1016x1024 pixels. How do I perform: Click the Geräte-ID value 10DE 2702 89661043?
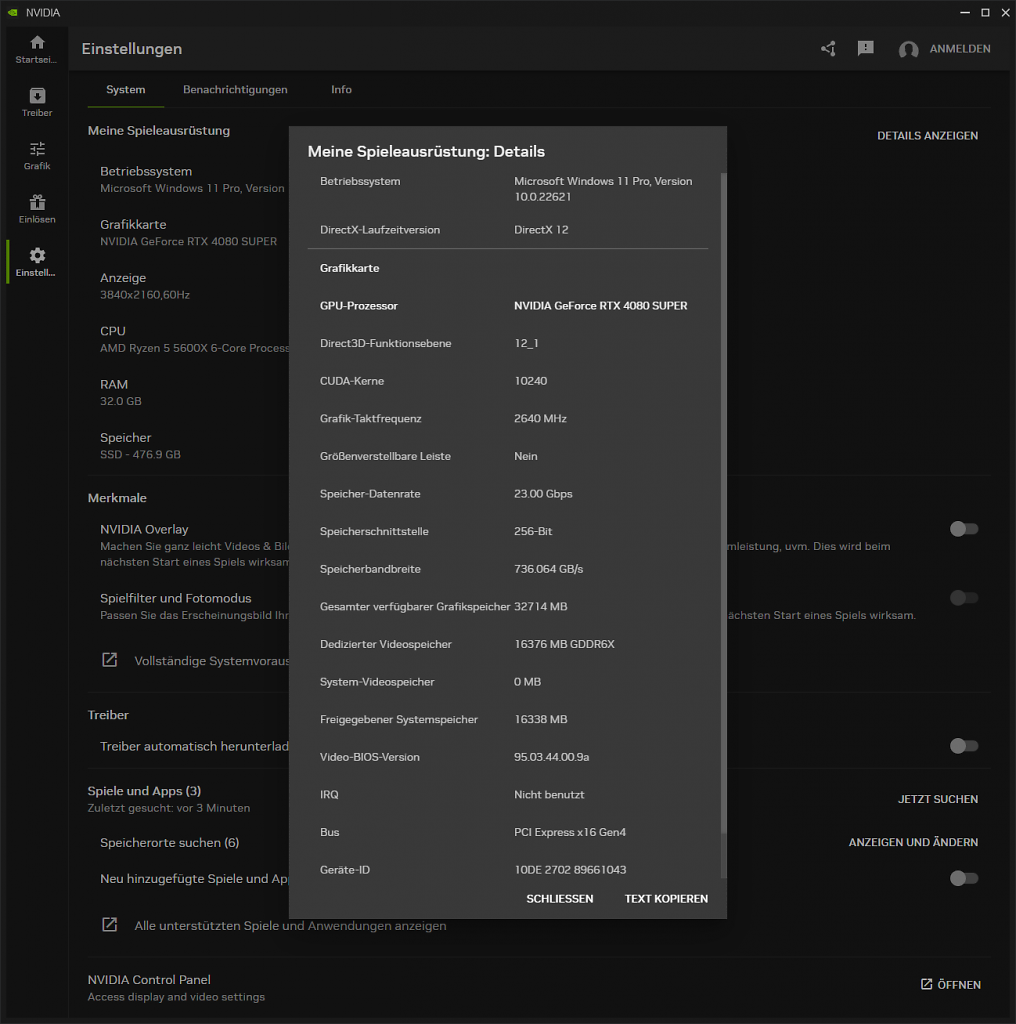(570, 870)
